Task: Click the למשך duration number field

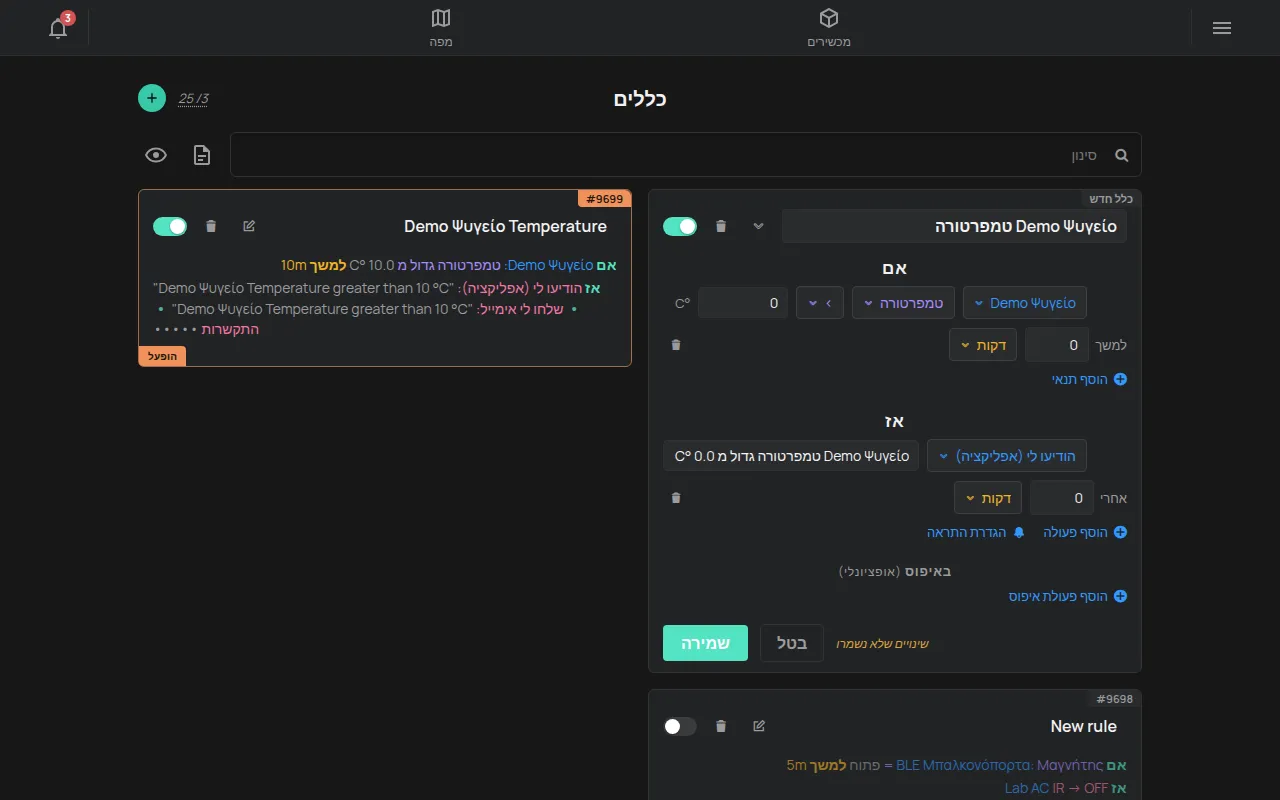Action: point(1057,345)
